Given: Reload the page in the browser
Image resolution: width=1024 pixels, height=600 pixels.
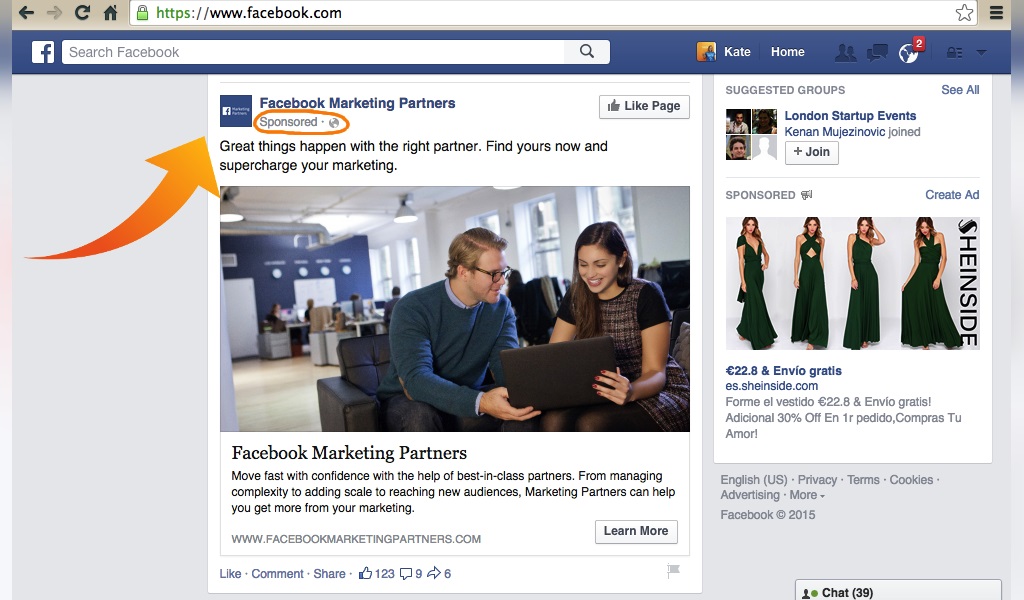Looking at the screenshot, I should [82, 13].
